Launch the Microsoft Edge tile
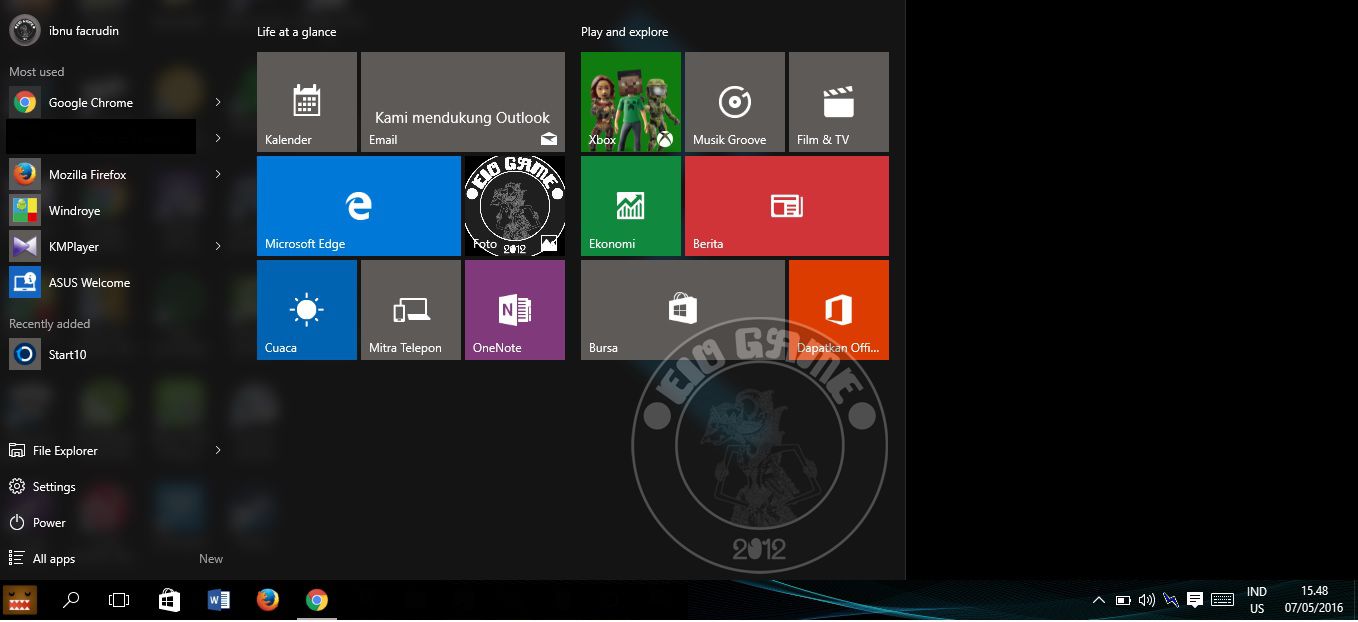Viewport: 1358px width, 622px height. tap(359, 206)
